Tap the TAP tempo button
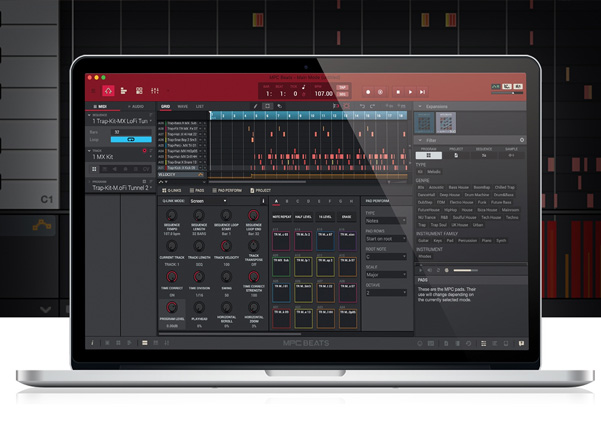 [x=342, y=88]
